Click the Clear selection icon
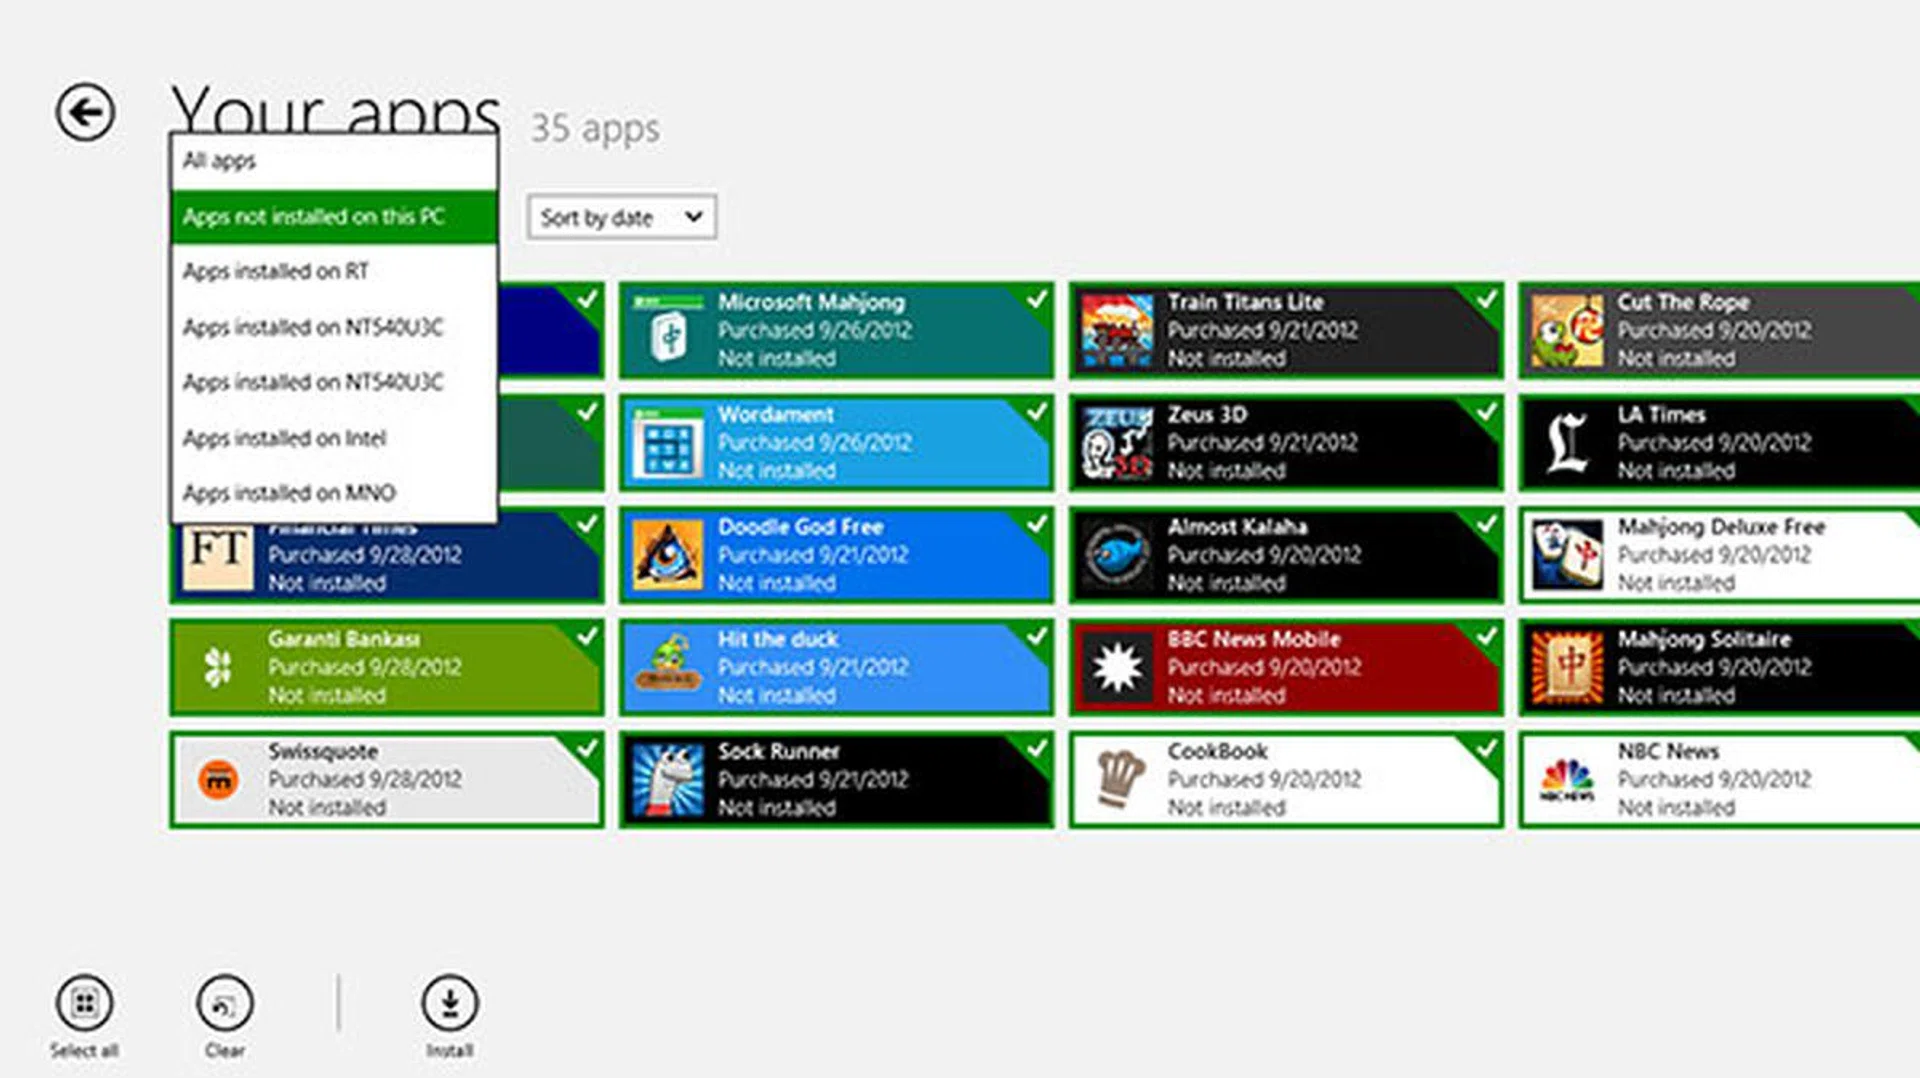Image resolution: width=1920 pixels, height=1078 pixels. 225,1003
